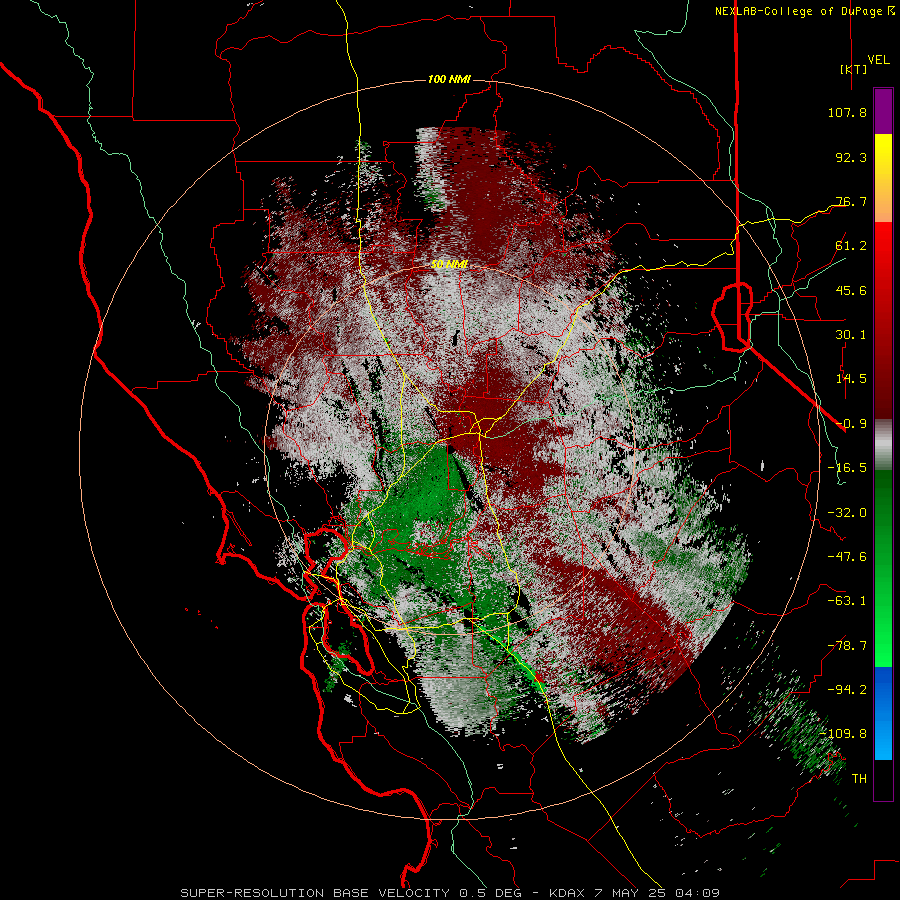Pick the gray near-zero segment of velocity scale
The height and width of the screenshot is (900, 900).
(883, 445)
